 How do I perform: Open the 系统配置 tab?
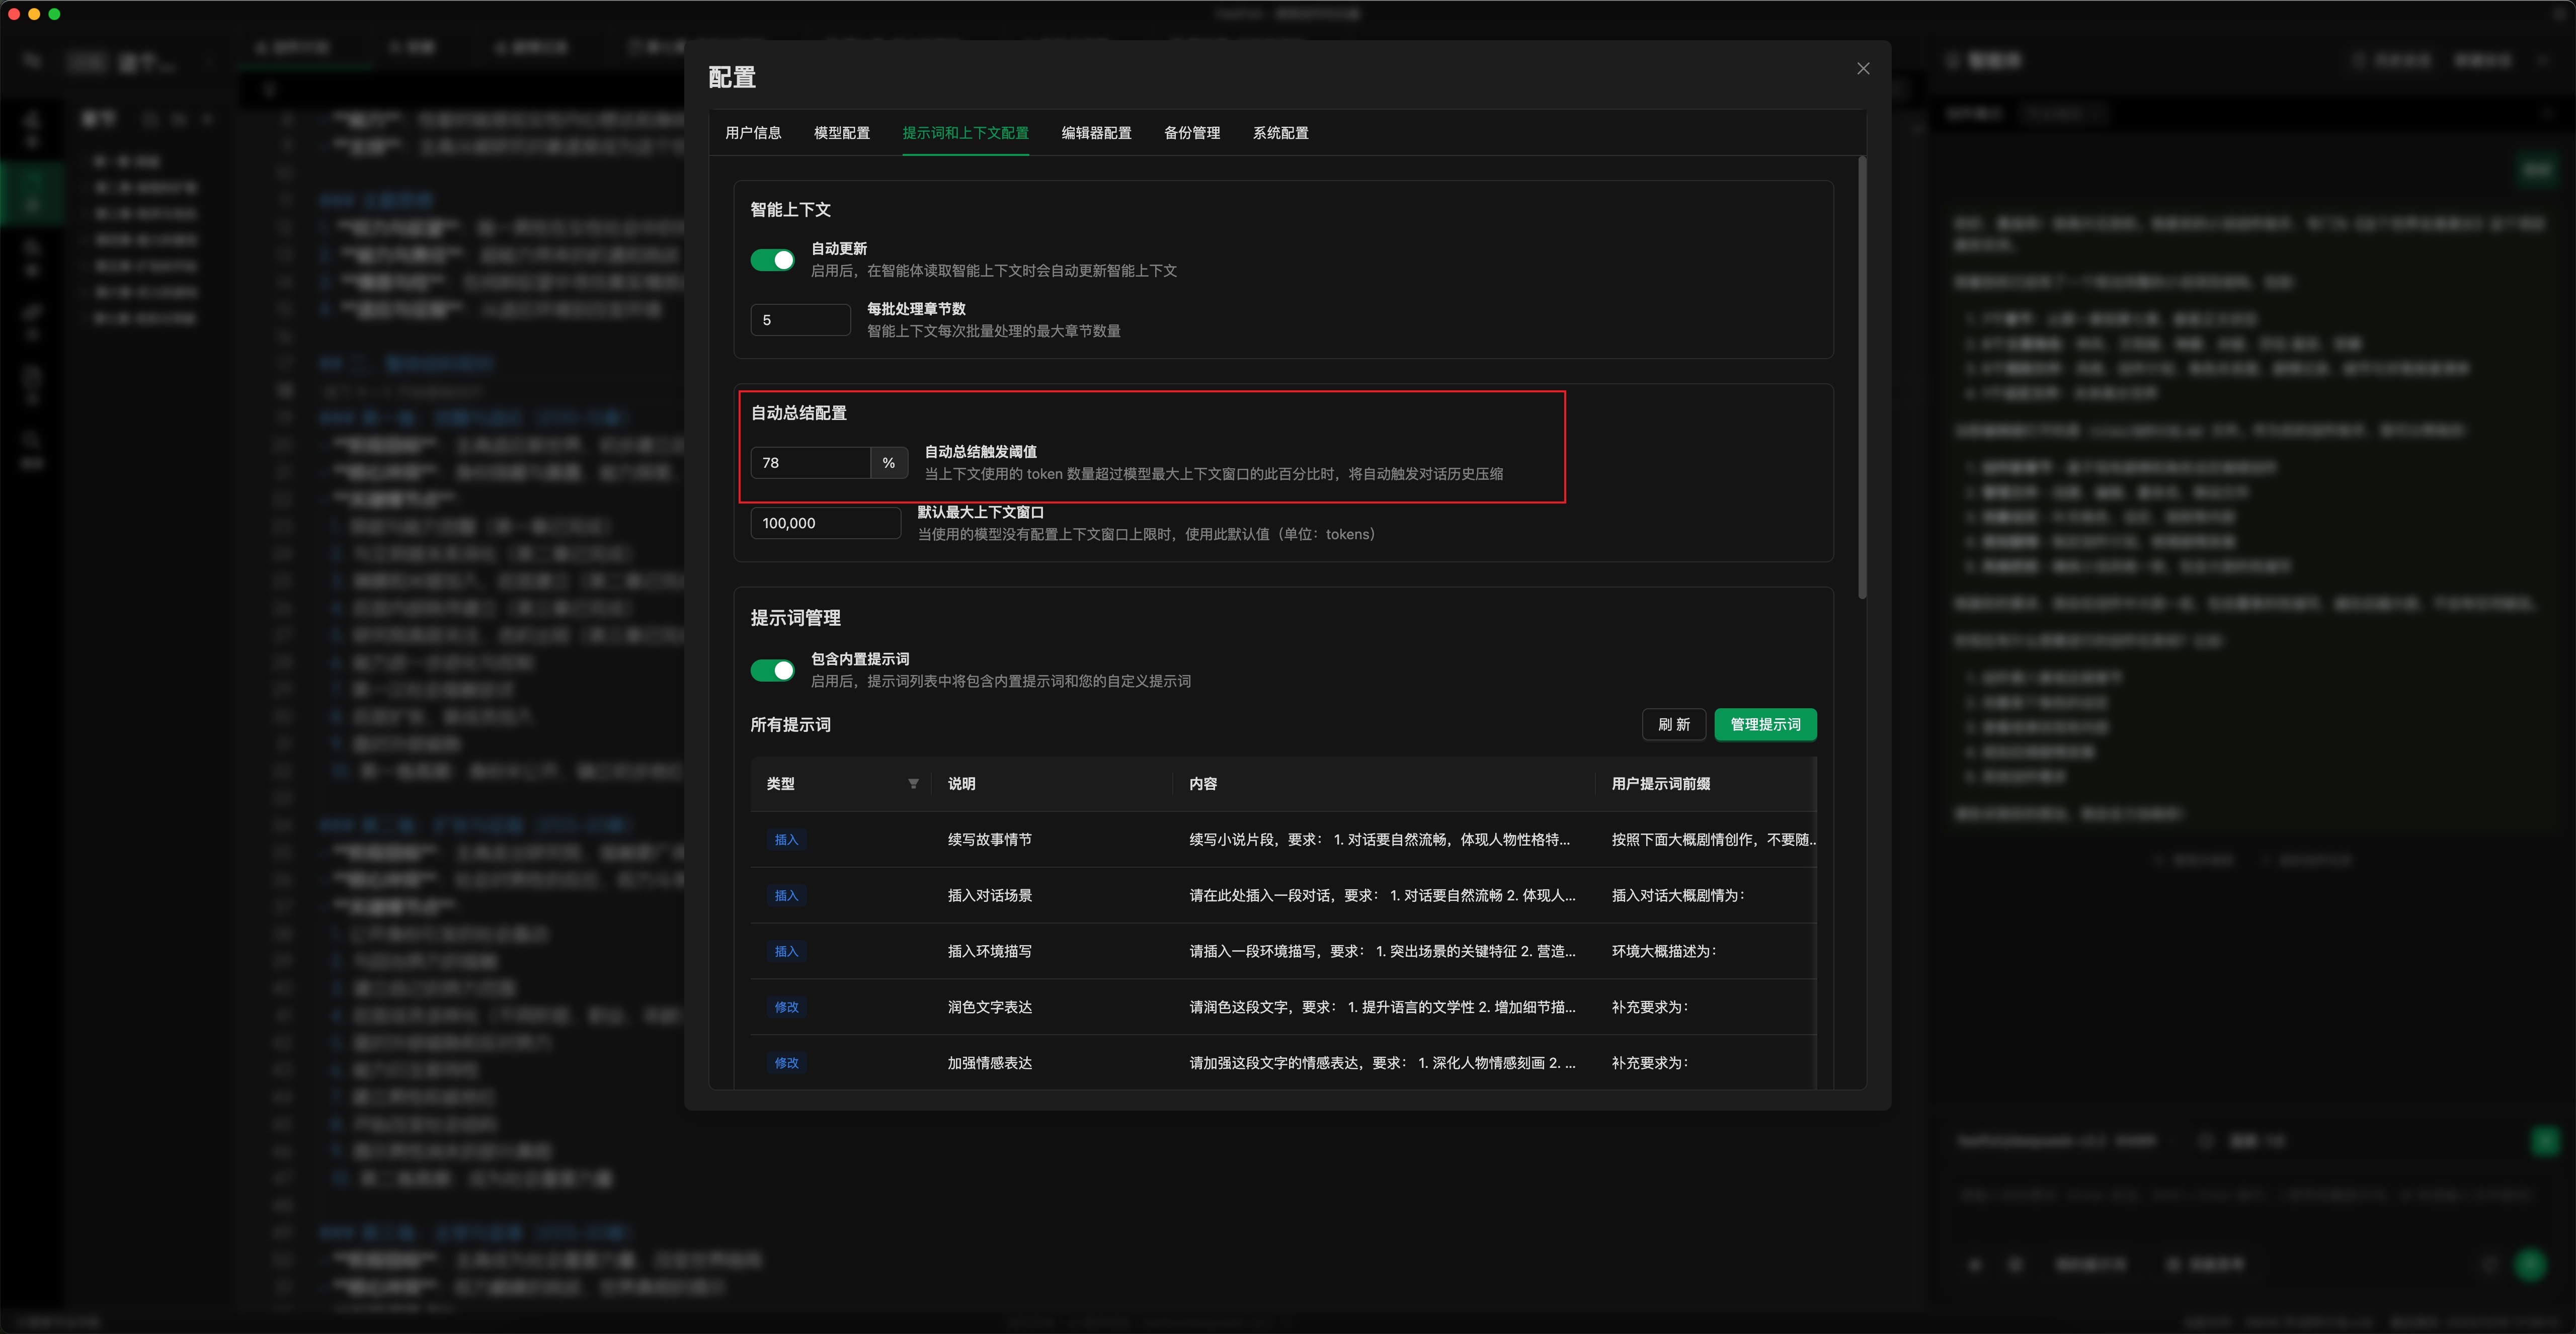pyautogui.click(x=1280, y=133)
